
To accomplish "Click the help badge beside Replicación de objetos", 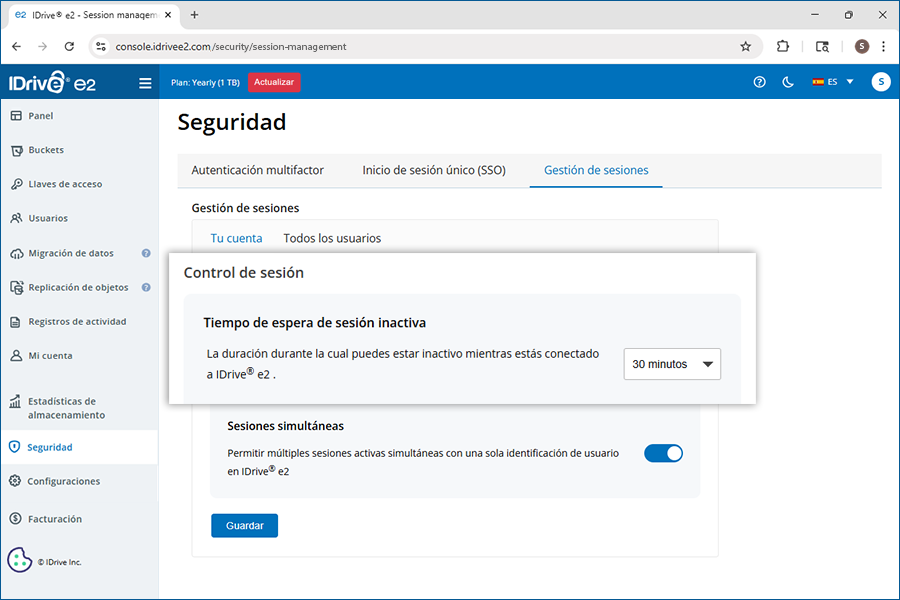I will 146,287.
